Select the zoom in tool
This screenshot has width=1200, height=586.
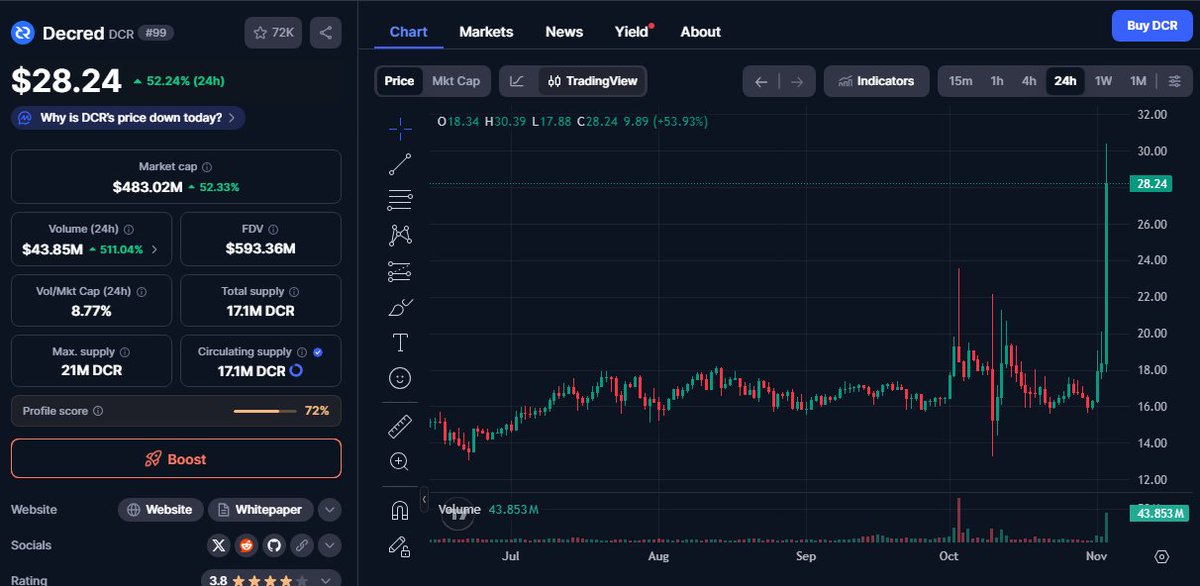click(400, 461)
